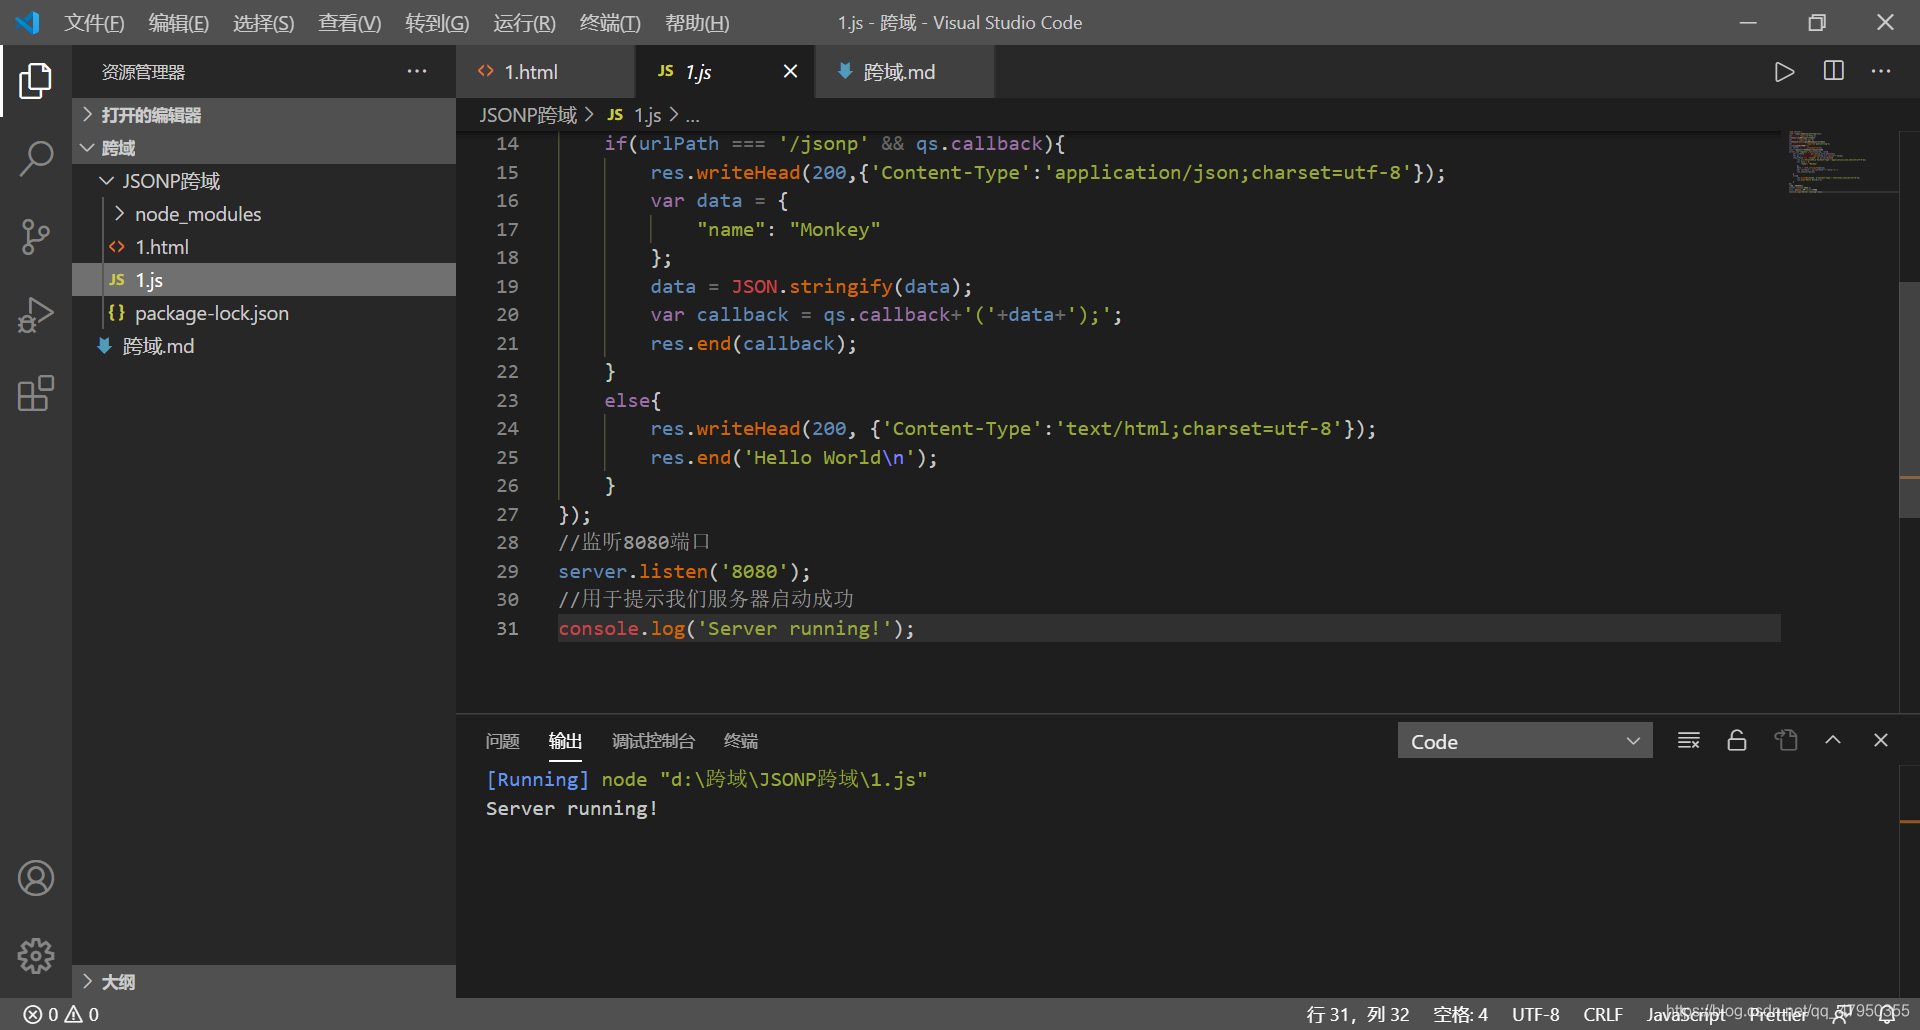Screen dimensions: 1920x1030
Task: Change indentation via 空格: 4
Action: coord(1460,1014)
